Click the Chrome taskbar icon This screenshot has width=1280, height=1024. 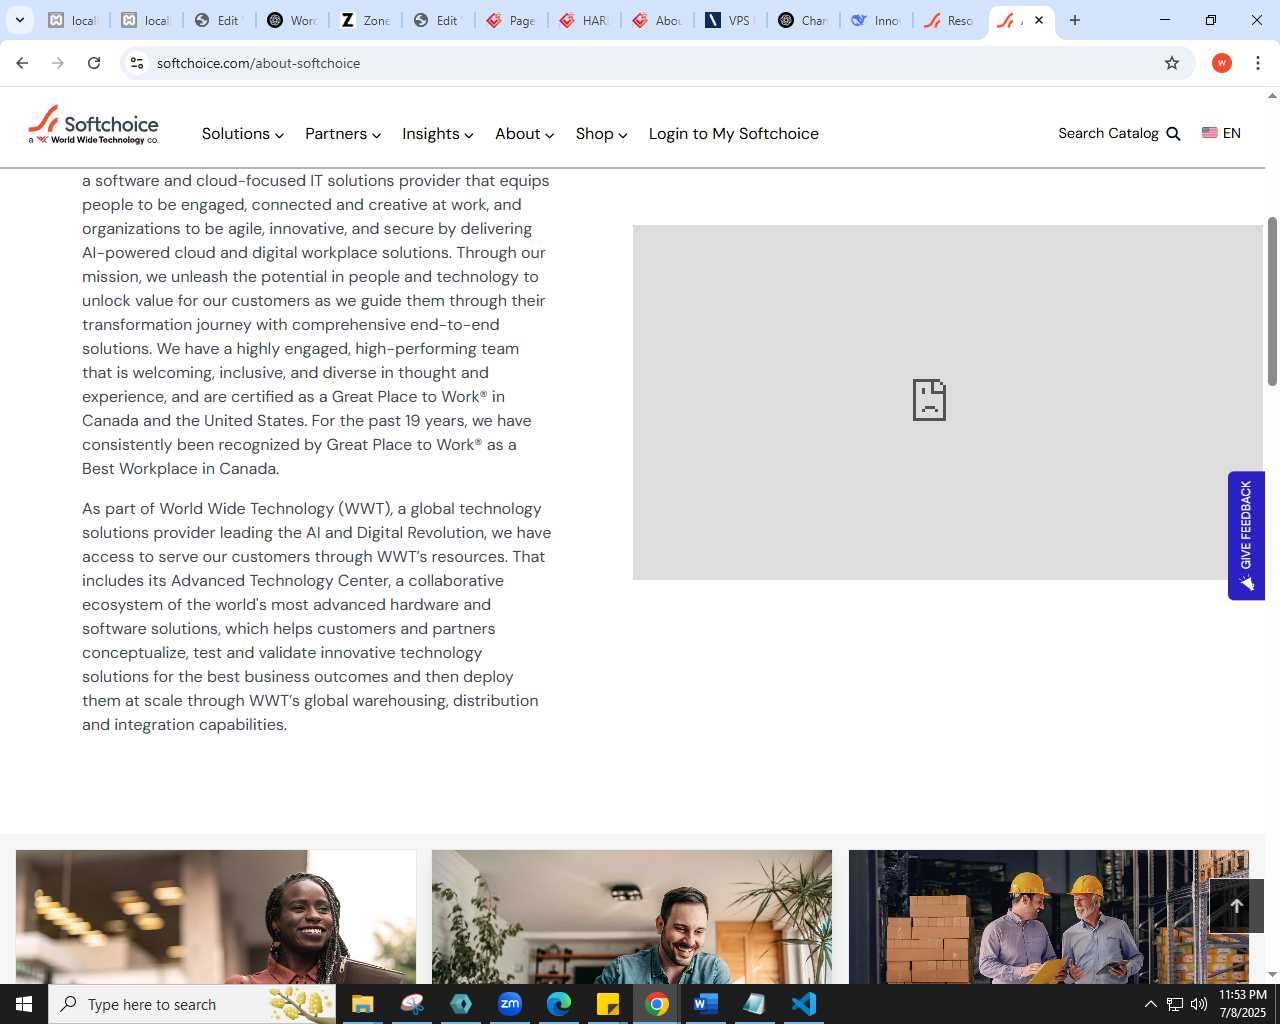click(657, 1004)
